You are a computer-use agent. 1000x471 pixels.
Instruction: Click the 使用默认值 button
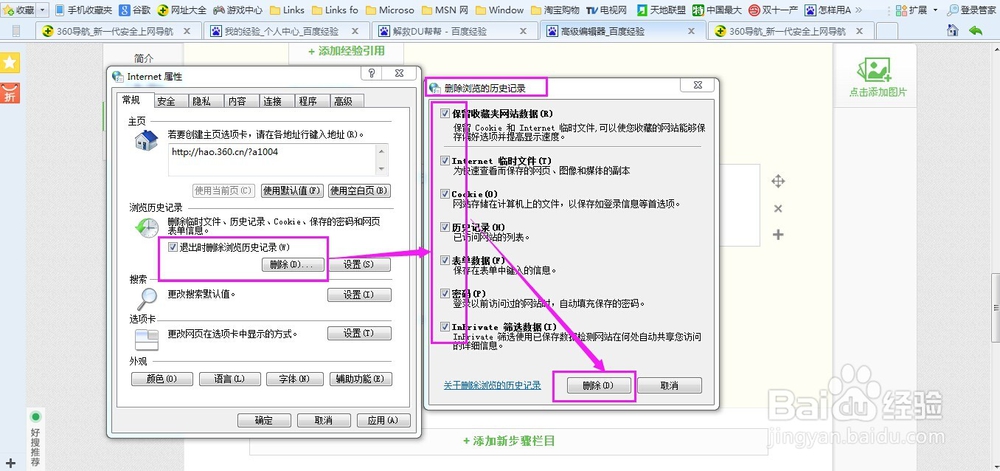[292, 191]
